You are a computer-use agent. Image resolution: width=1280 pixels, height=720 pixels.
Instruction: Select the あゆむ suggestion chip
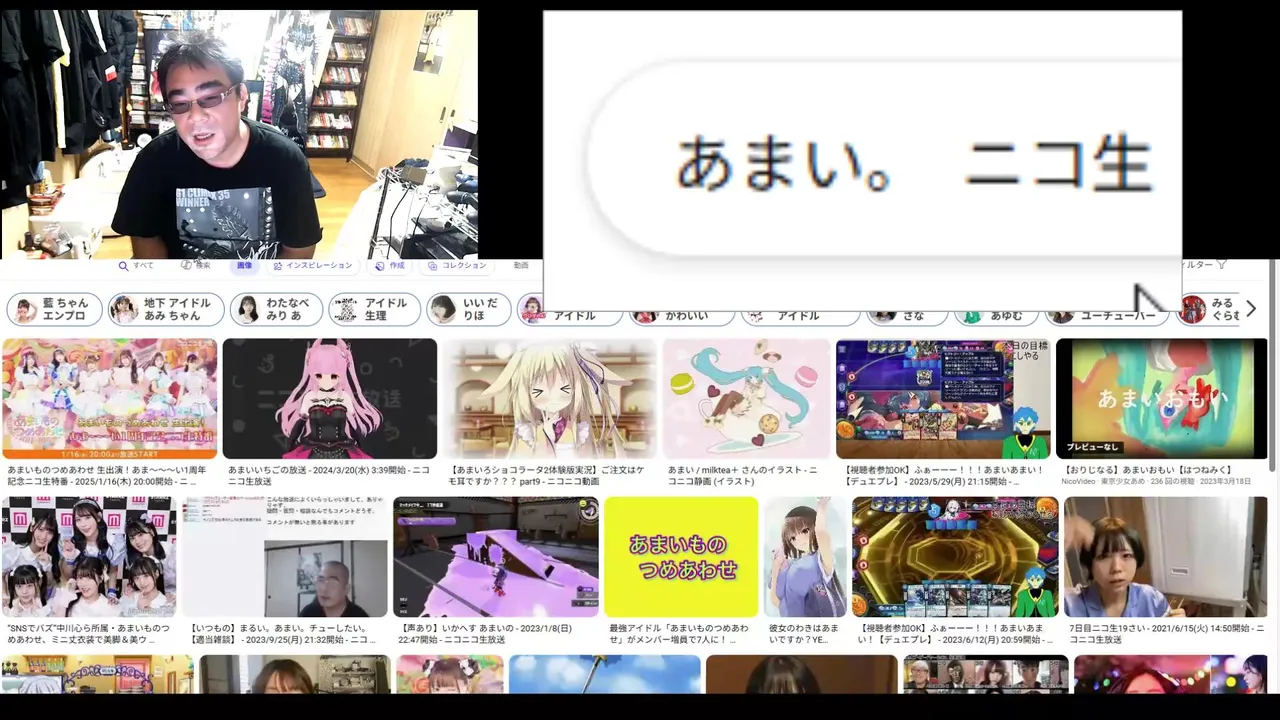[996, 316]
